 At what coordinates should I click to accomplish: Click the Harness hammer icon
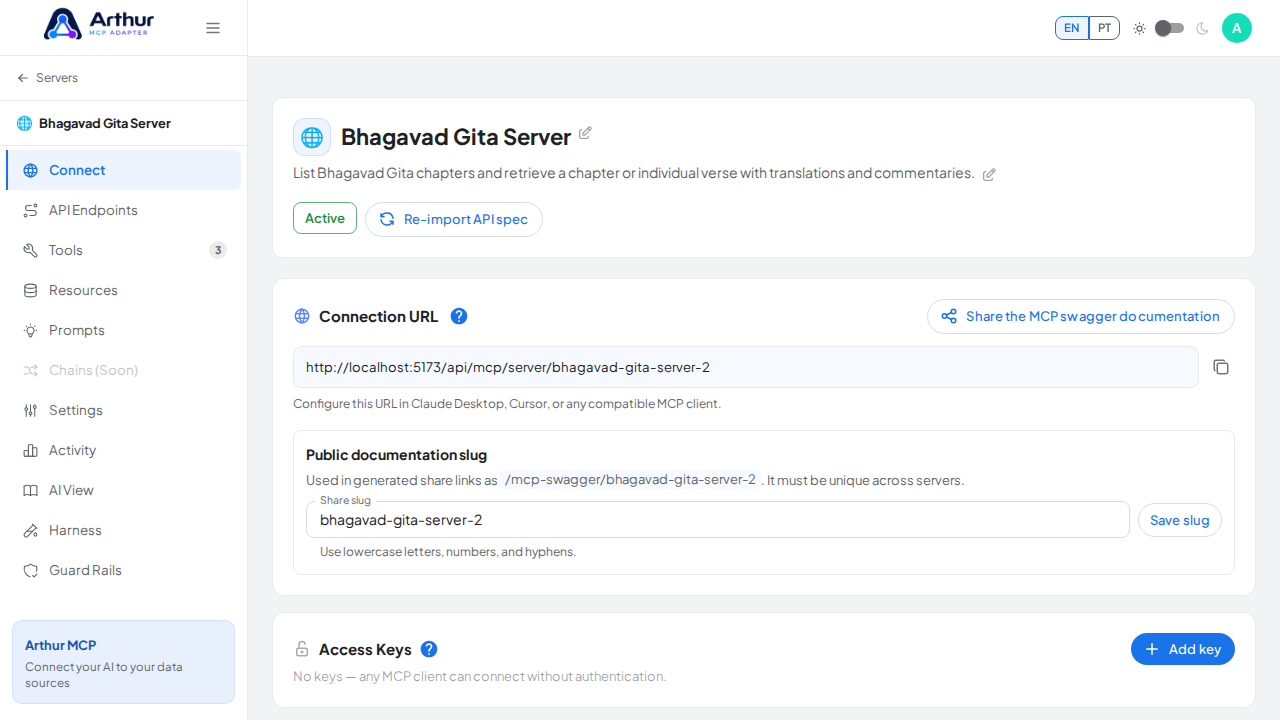pos(31,530)
